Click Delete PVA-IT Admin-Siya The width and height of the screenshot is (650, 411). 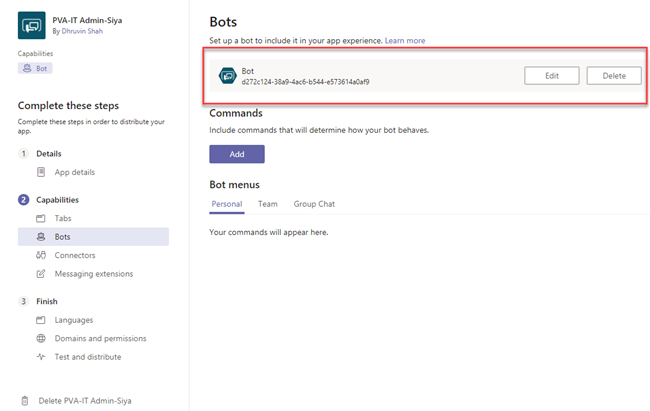(85, 401)
